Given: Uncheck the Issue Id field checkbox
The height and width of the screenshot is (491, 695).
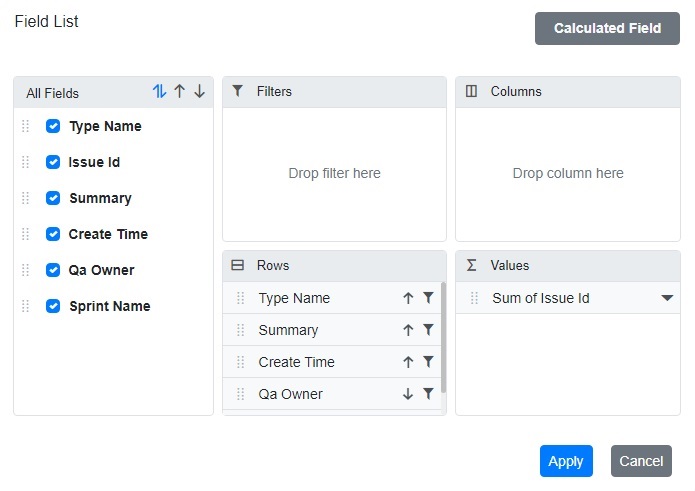Looking at the screenshot, I should [53, 162].
